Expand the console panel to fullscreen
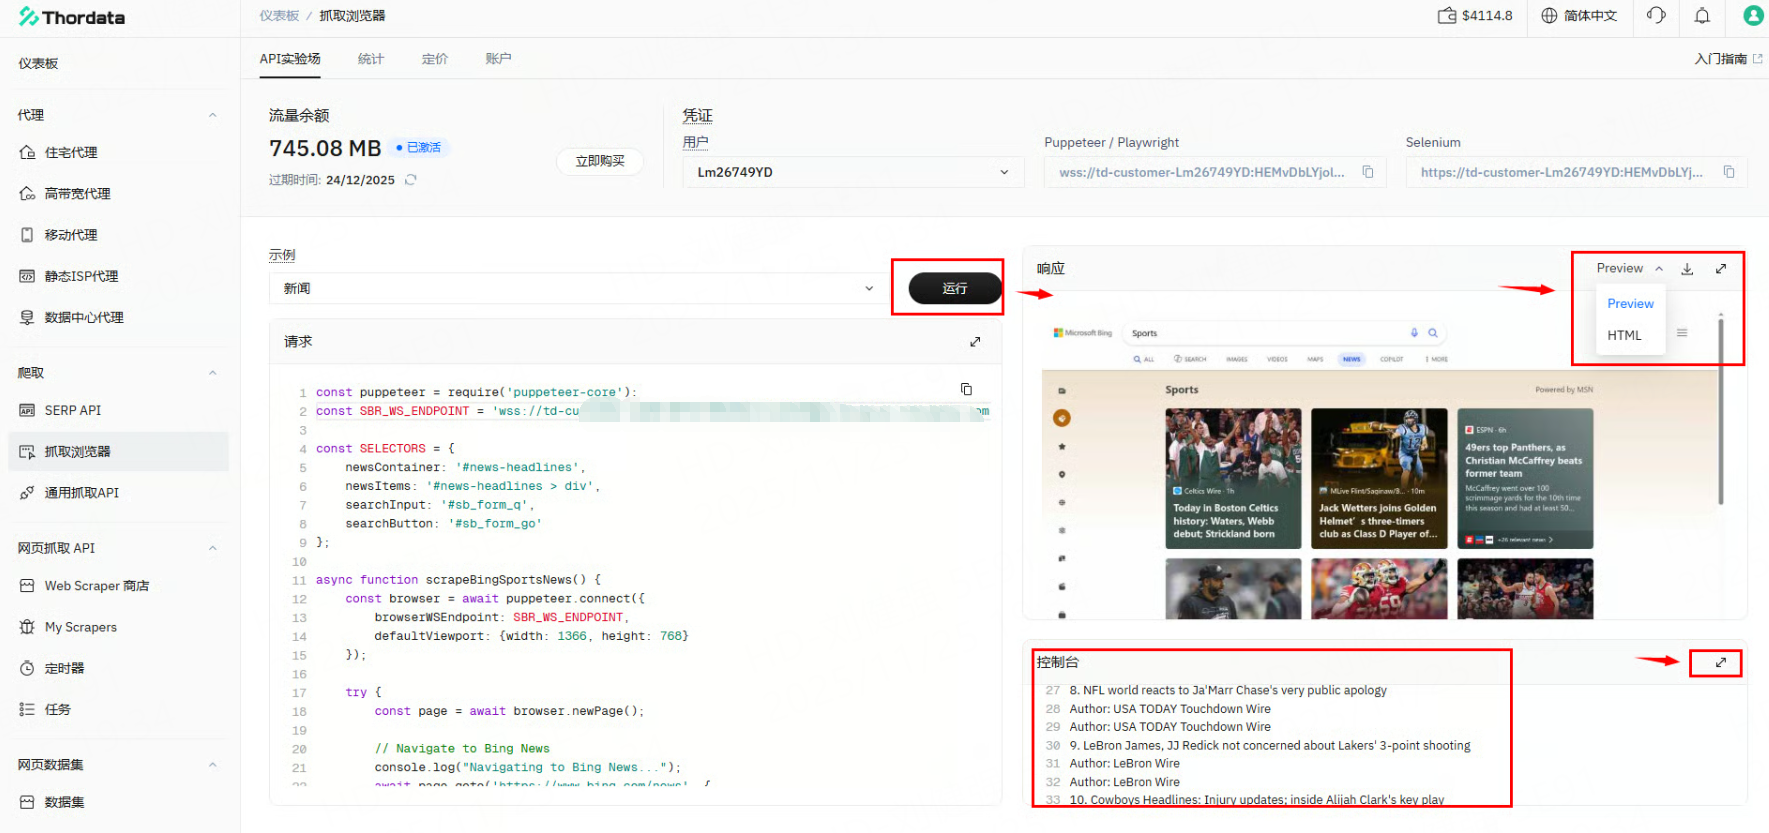Screen dimensions: 1769x833 pos(1720,662)
